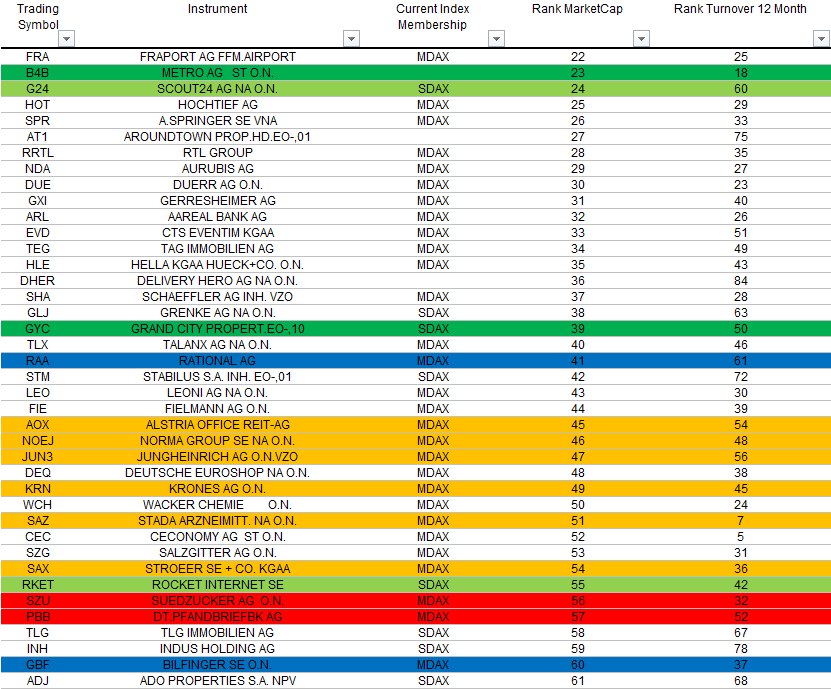
Task: Click the GERRESHEIMER AG cell
Action: click(x=218, y=200)
